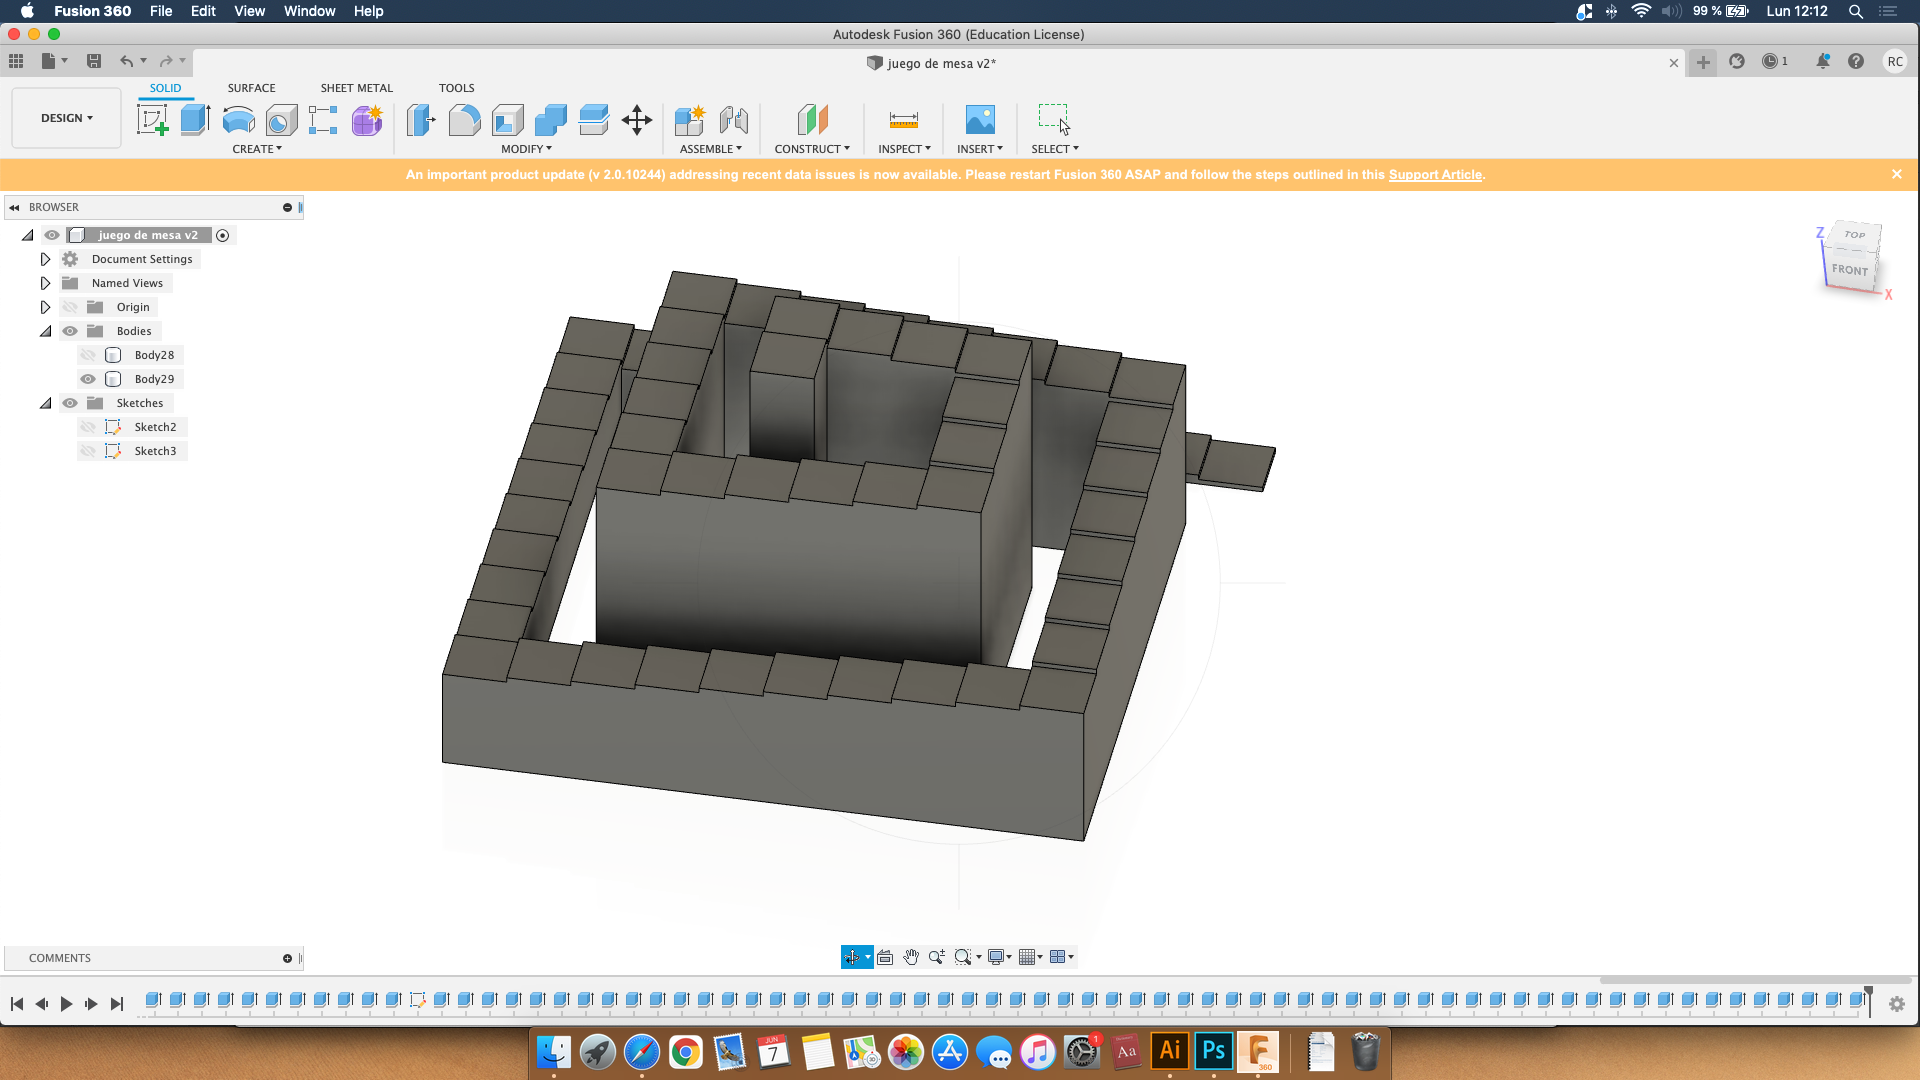Collapse the Bodies folder
Screen dimensions: 1920x1080
point(45,331)
